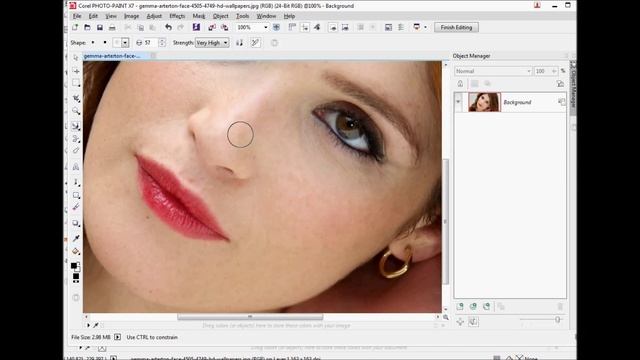
Task: Toggle the brush settings icon on property bar
Action: coord(255,42)
